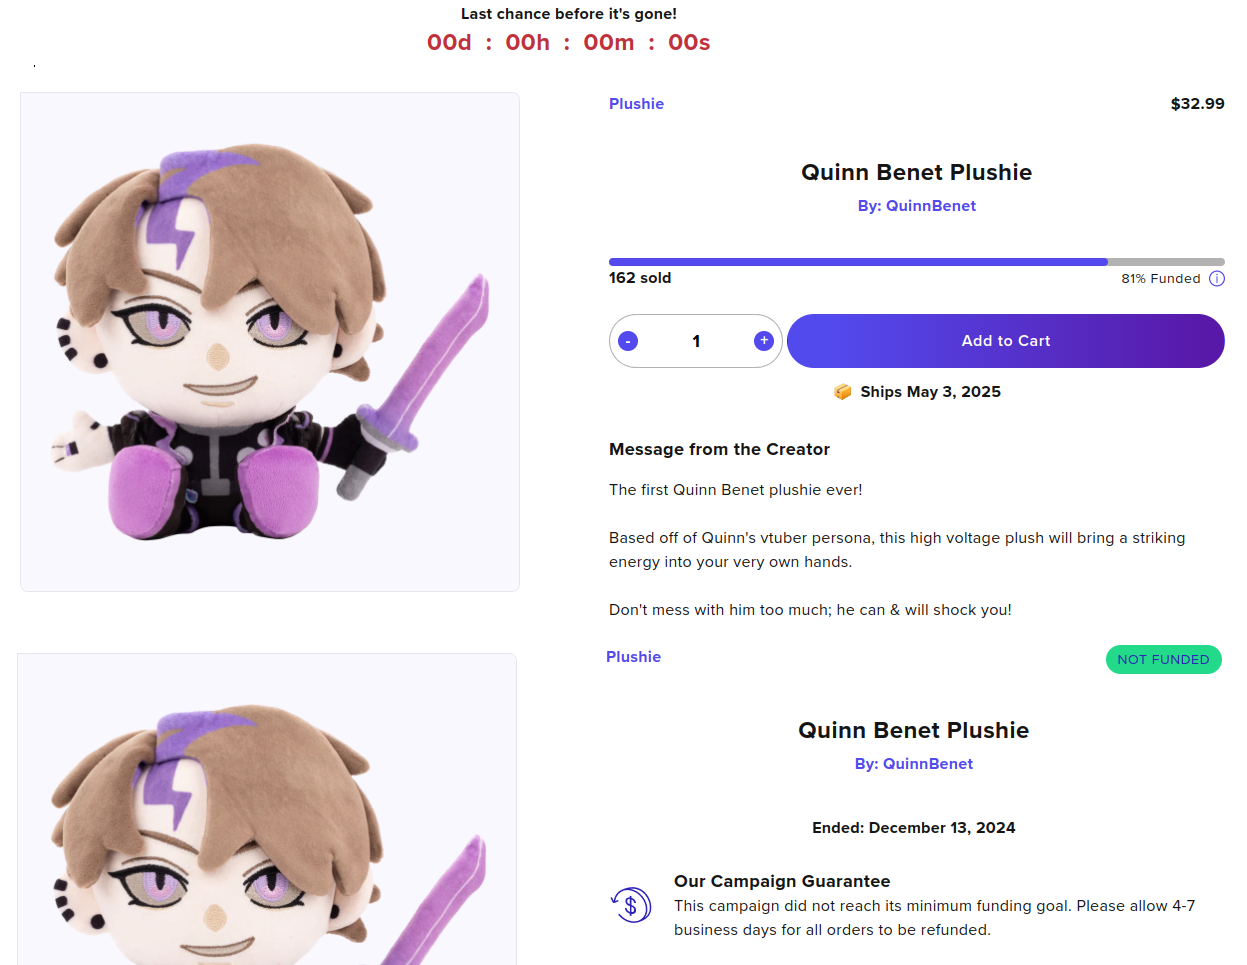Click the shipping box icon
1247x965 pixels.
pos(843,392)
